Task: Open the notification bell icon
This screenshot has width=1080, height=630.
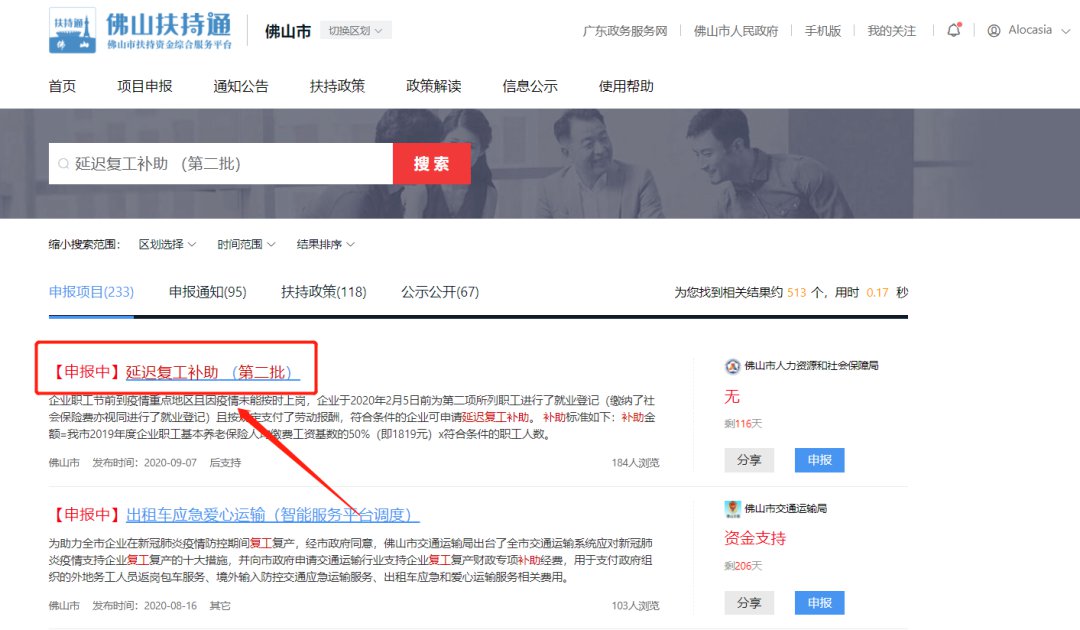Action: pyautogui.click(x=954, y=30)
